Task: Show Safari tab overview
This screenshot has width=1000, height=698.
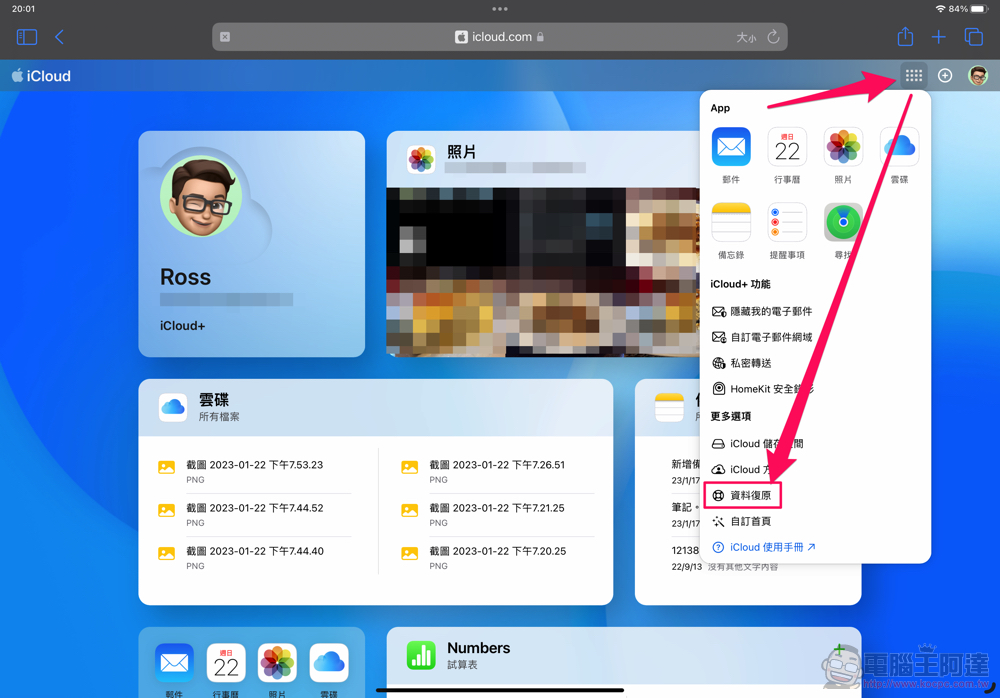Action: pos(973,37)
